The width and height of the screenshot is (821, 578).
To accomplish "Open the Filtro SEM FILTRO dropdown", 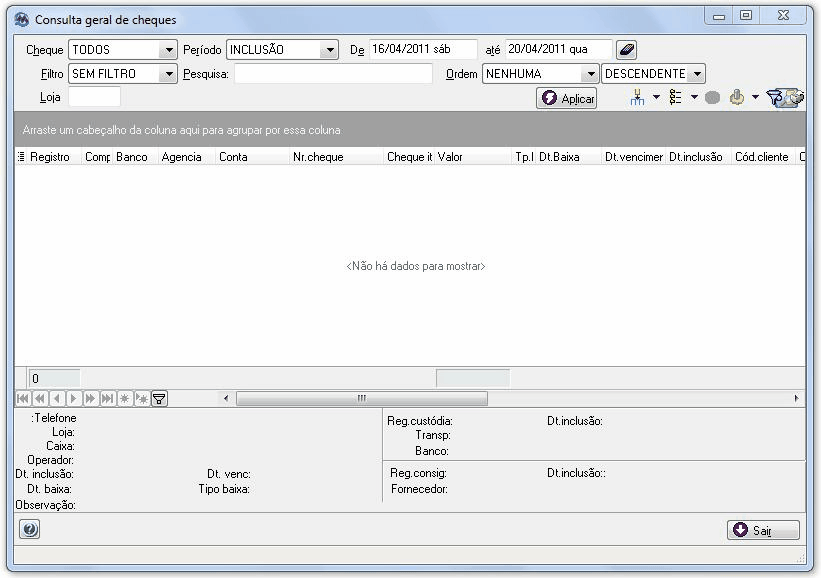I will pos(169,74).
